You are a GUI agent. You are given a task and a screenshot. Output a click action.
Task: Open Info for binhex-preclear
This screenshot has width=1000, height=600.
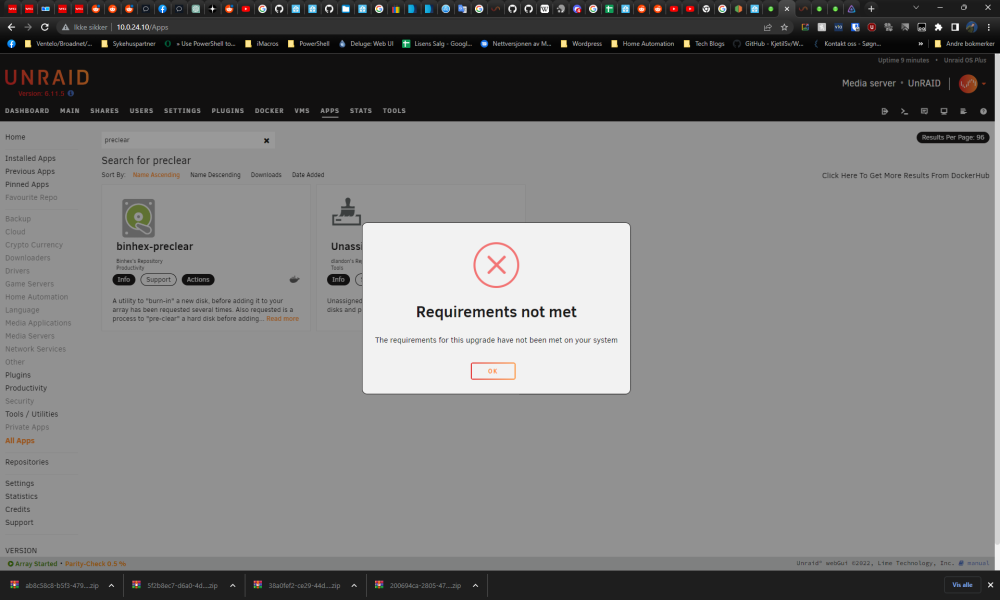pos(124,279)
